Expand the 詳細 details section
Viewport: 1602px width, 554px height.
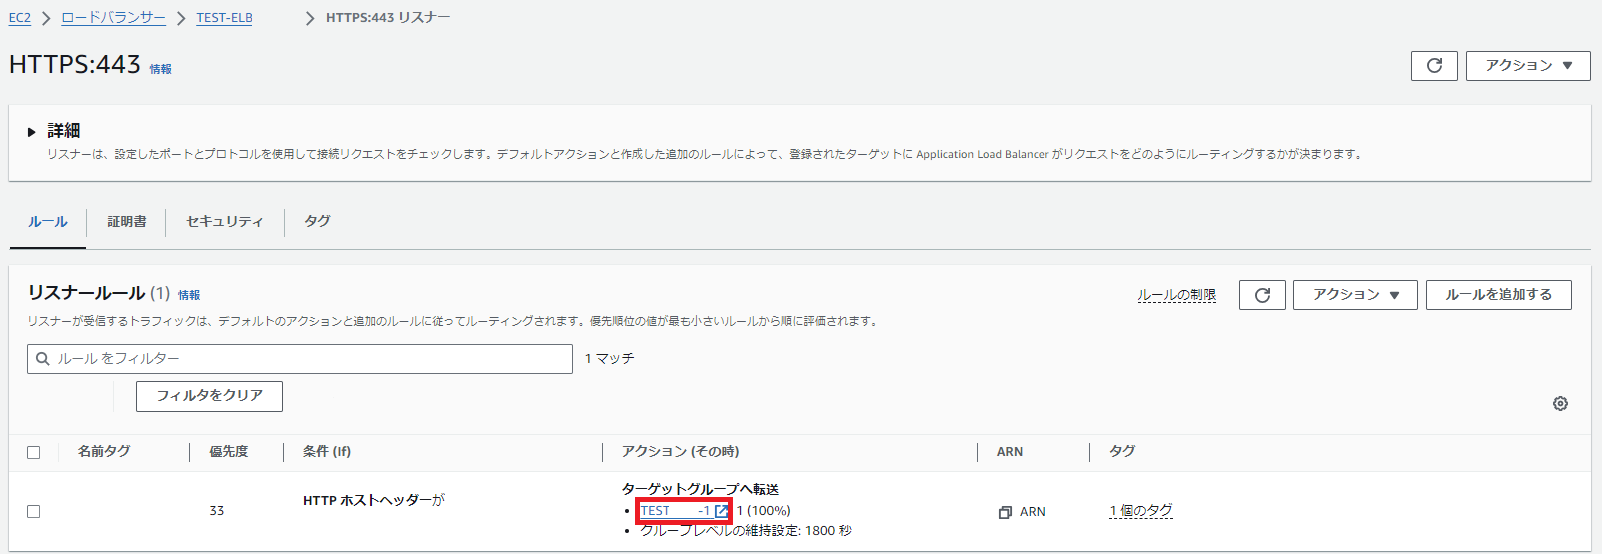32,132
